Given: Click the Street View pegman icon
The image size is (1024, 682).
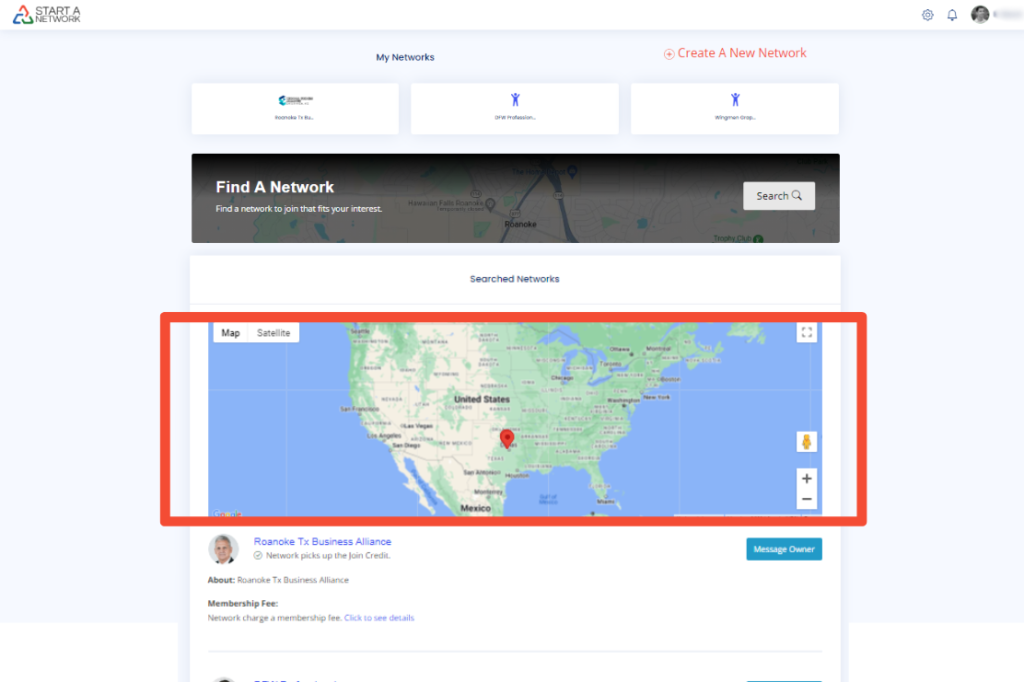Looking at the screenshot, I should point(806,441).
